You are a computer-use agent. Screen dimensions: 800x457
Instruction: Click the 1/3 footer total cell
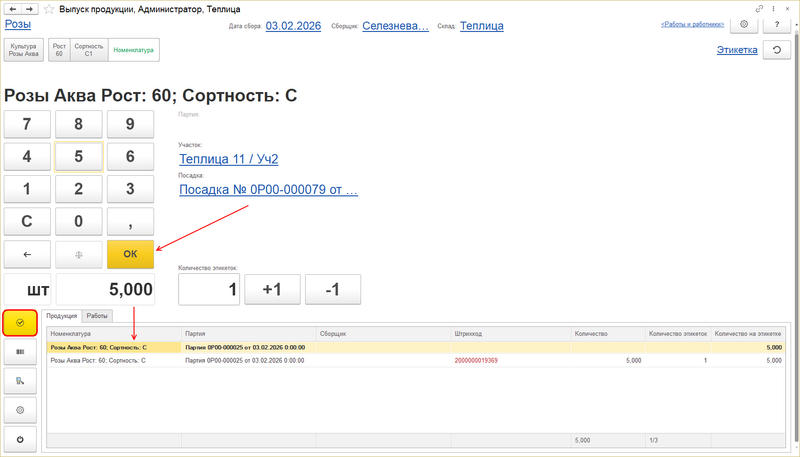point(678,440)
